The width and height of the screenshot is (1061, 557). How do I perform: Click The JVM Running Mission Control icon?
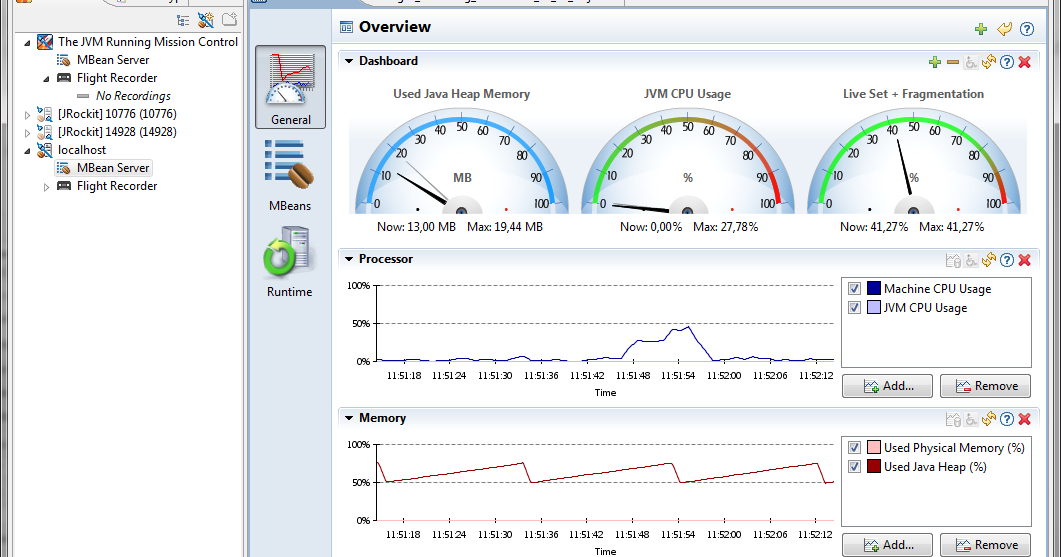pyautogui.click(x=45, y=42)
